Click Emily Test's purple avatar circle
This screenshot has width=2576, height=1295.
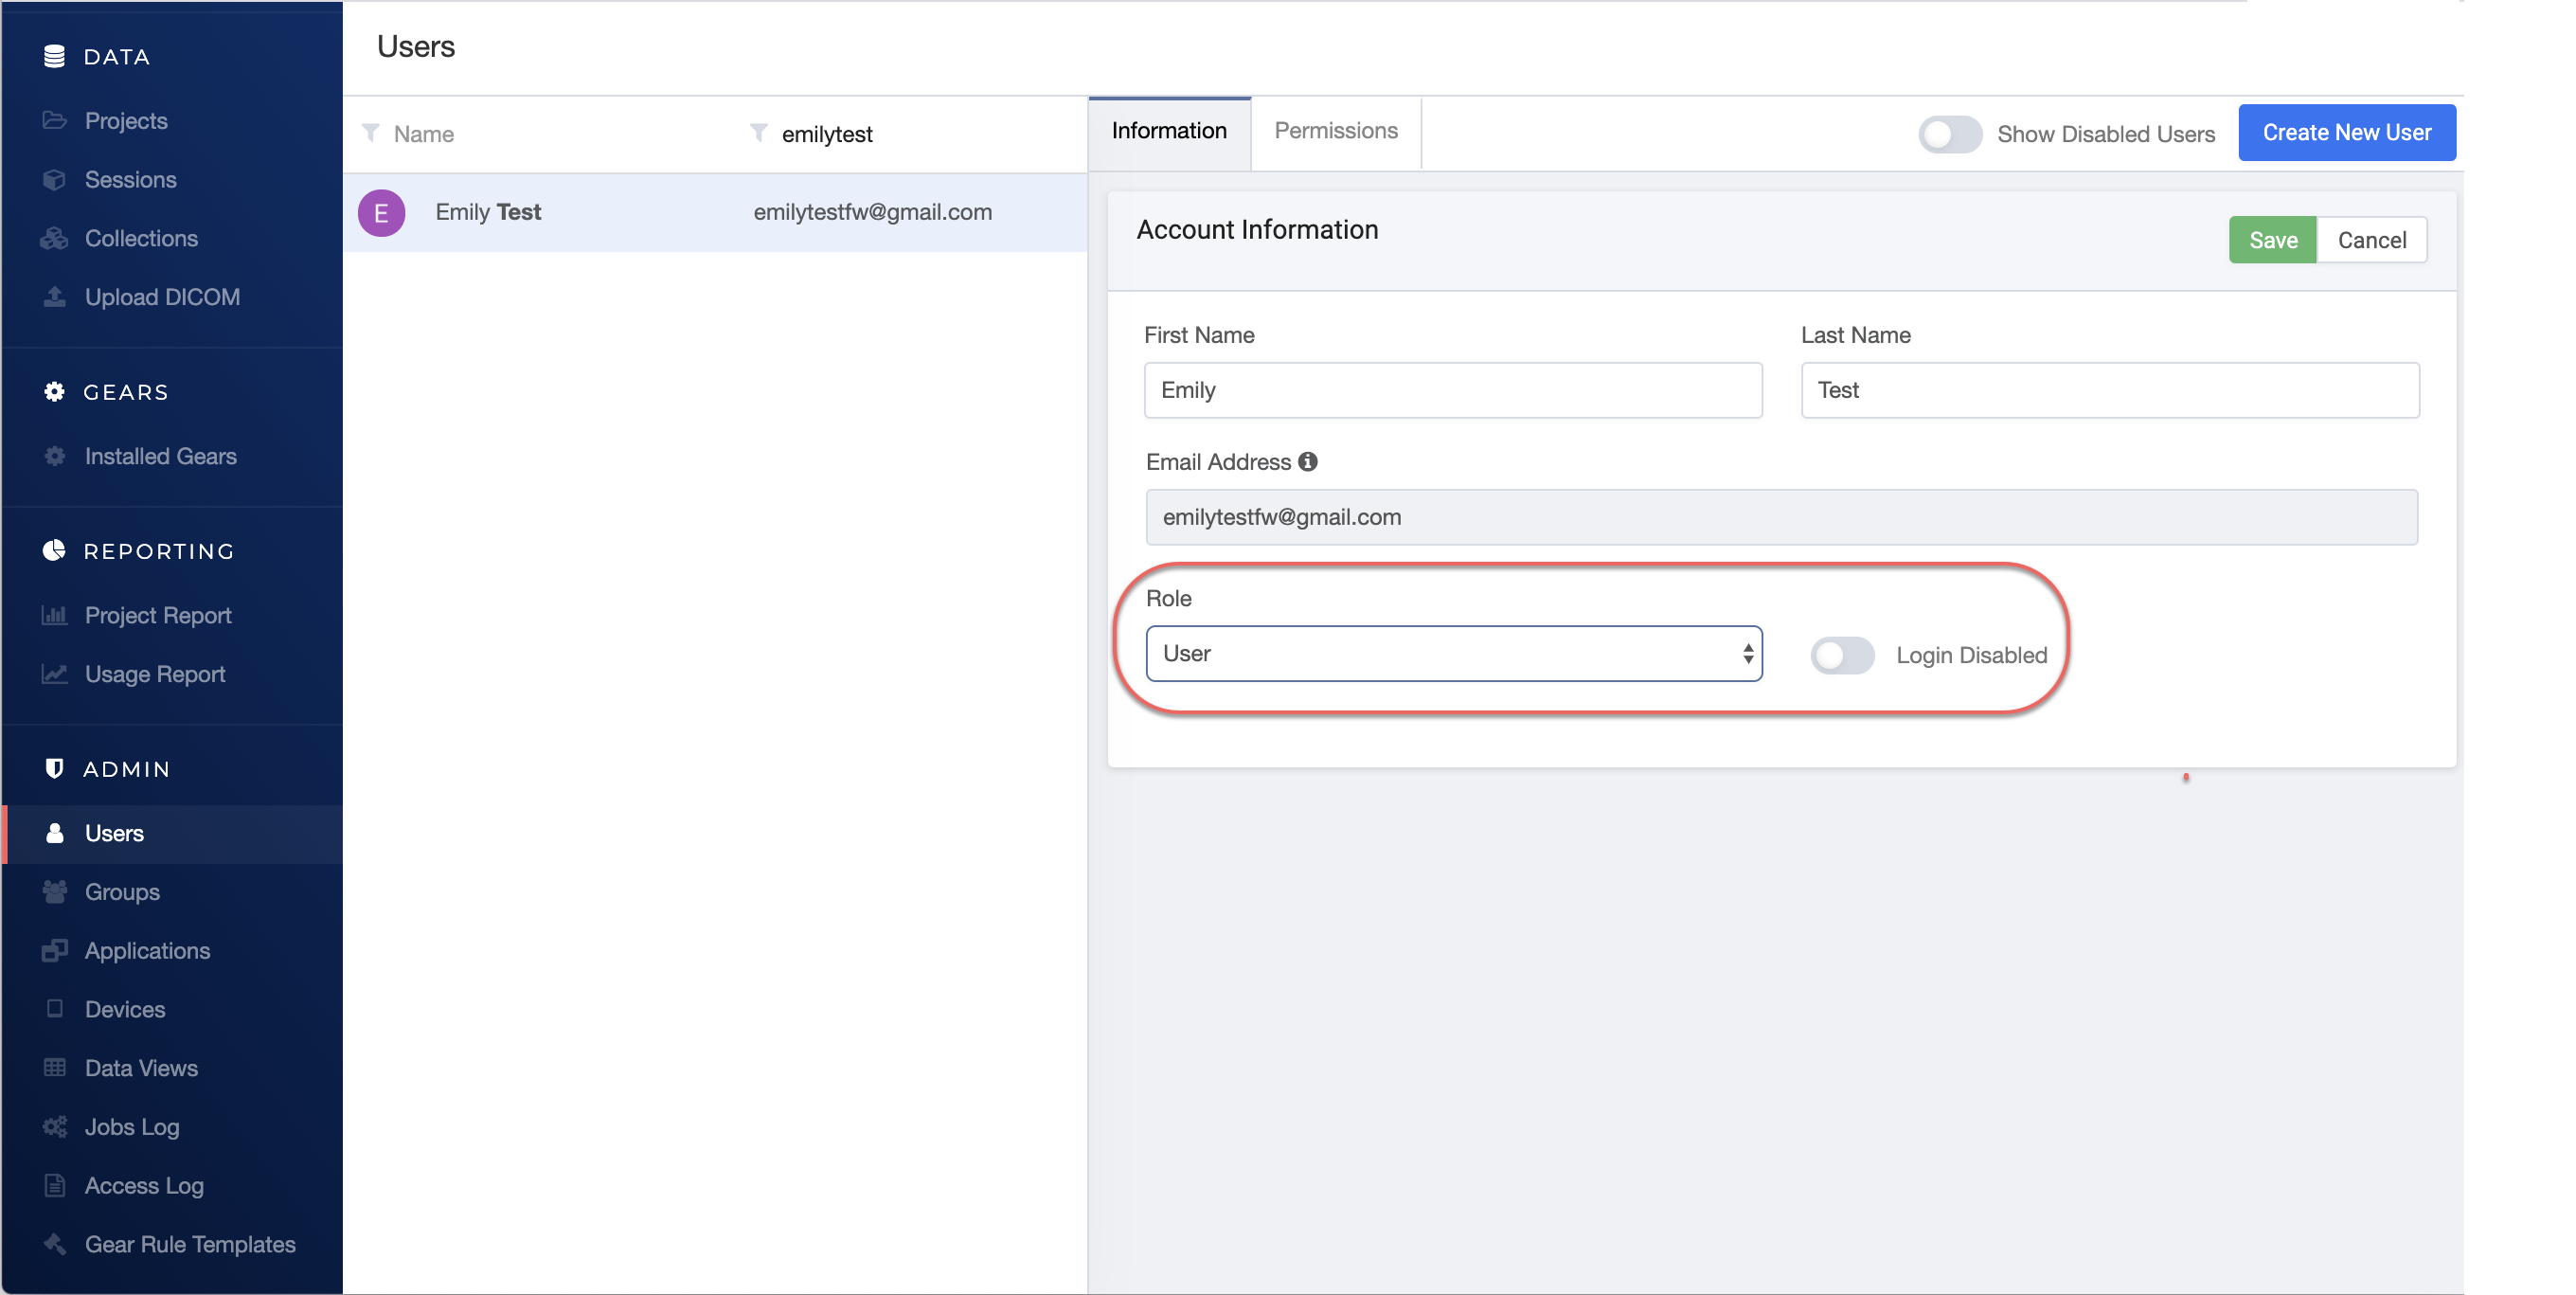pos(381,212)
